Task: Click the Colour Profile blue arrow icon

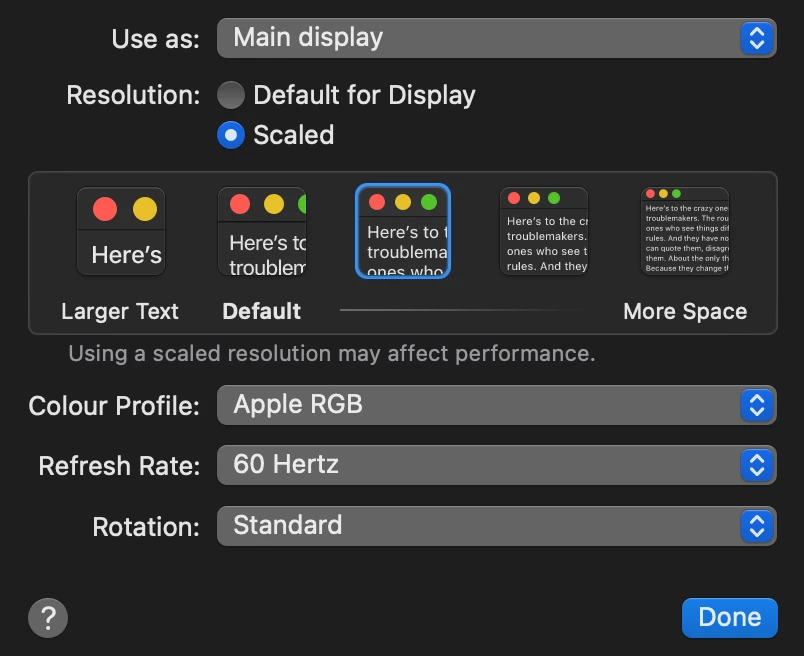Action: point(757,405)
